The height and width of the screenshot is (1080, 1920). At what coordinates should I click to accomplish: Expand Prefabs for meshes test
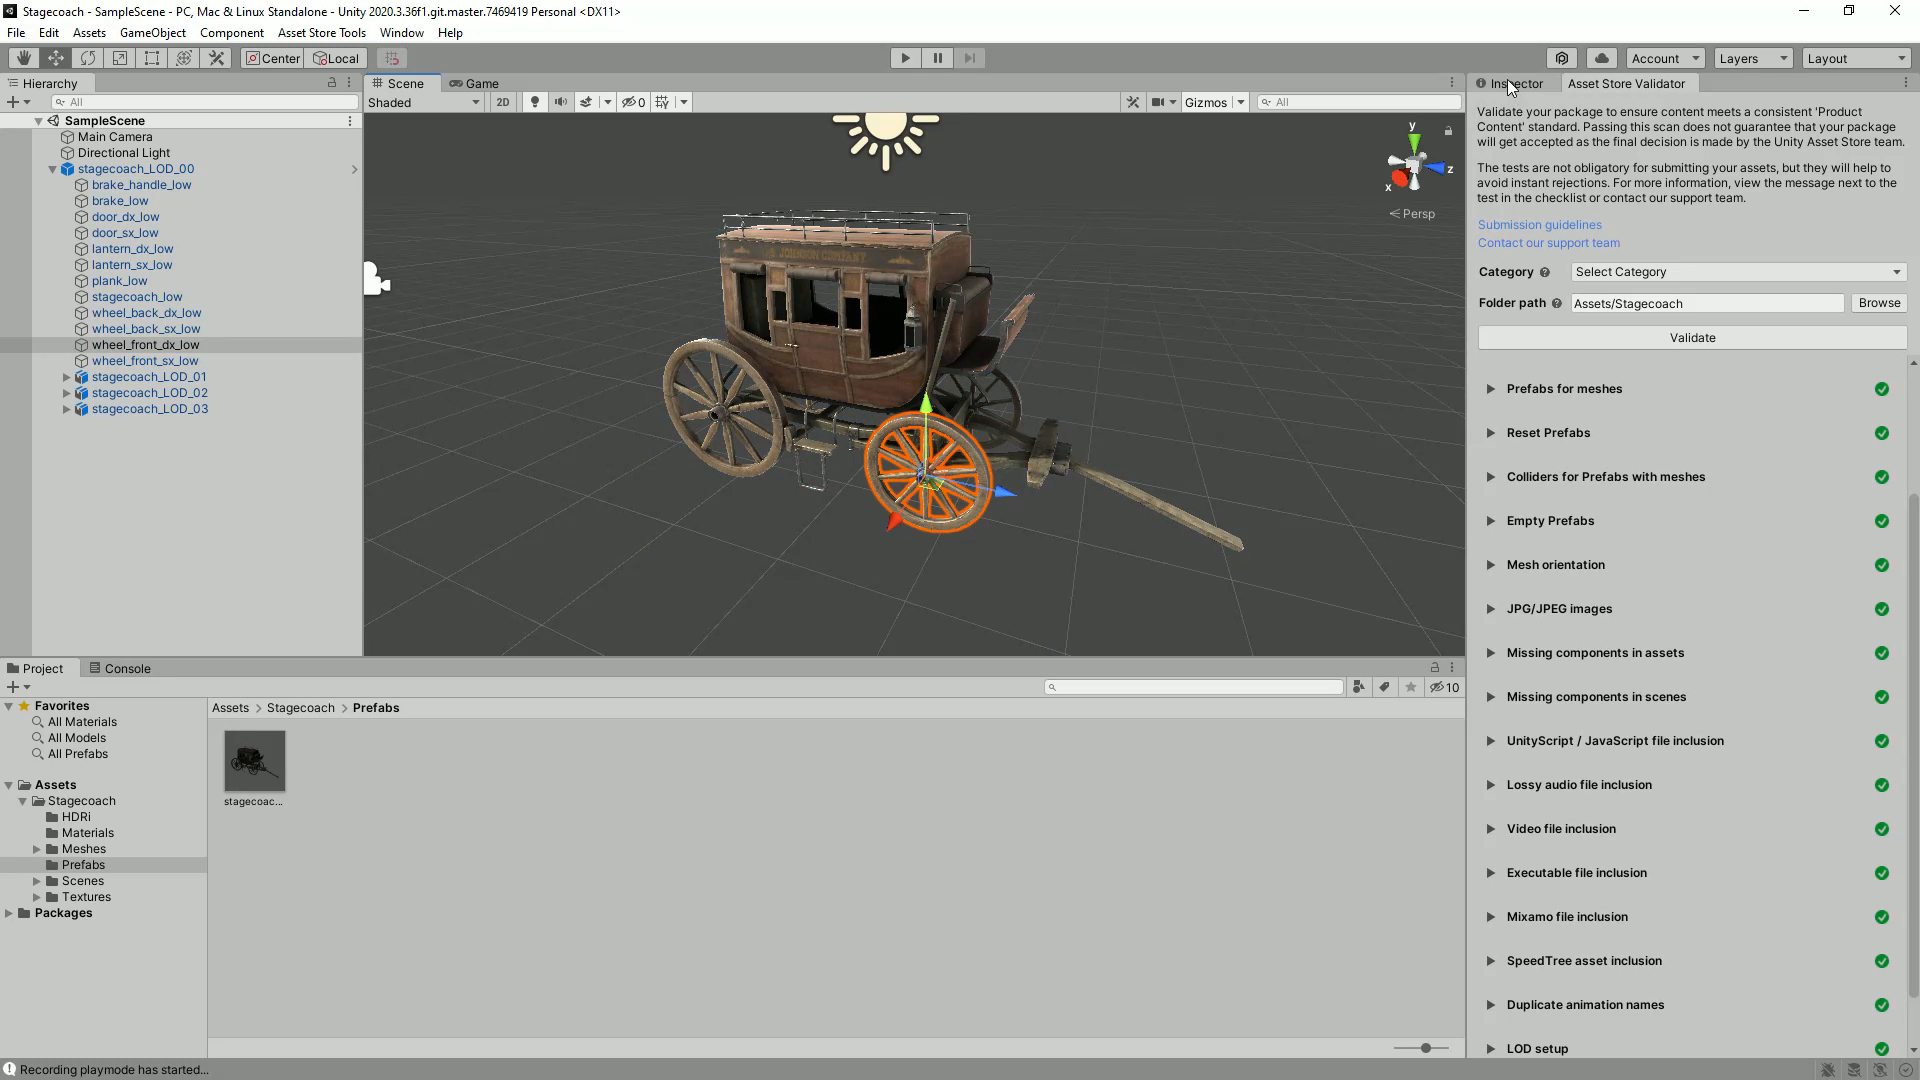pyautogui.click(x=1490, y=389)
